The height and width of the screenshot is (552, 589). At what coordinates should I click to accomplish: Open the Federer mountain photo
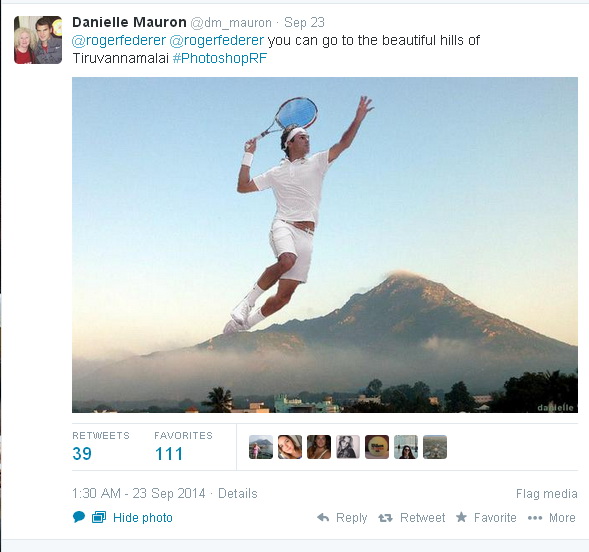click(x=325, y=245)
